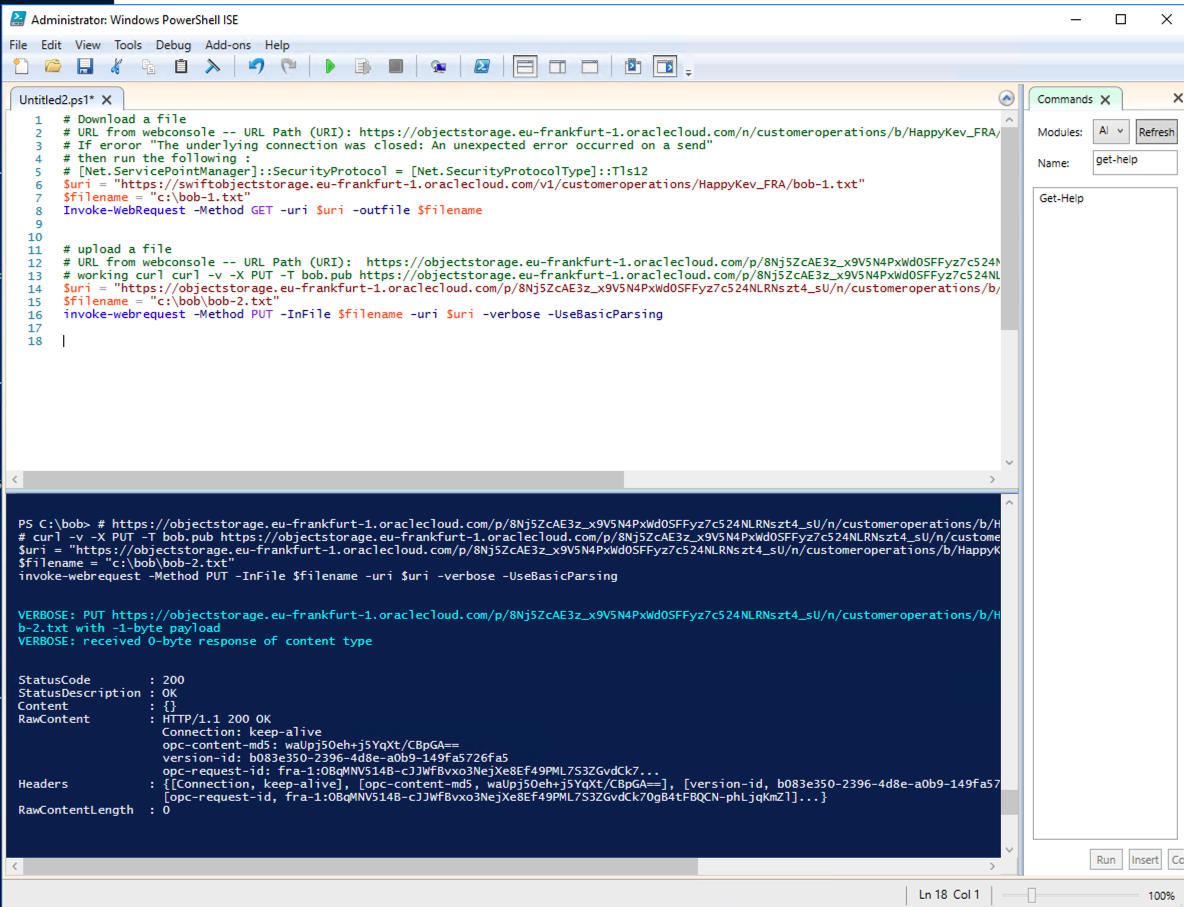Screen dimensions: 1184x907
Task: Run script with green play button
Action: pos(330,66)
